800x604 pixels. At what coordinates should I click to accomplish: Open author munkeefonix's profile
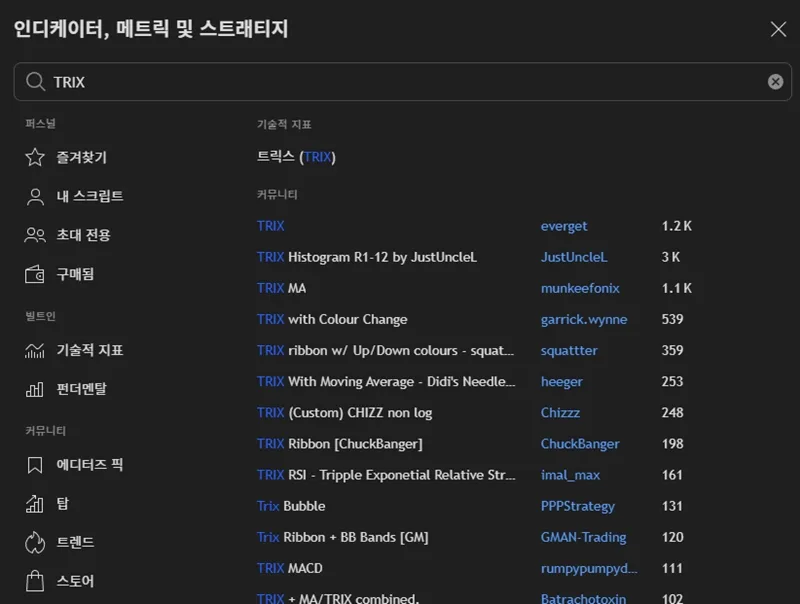[580, 288]
